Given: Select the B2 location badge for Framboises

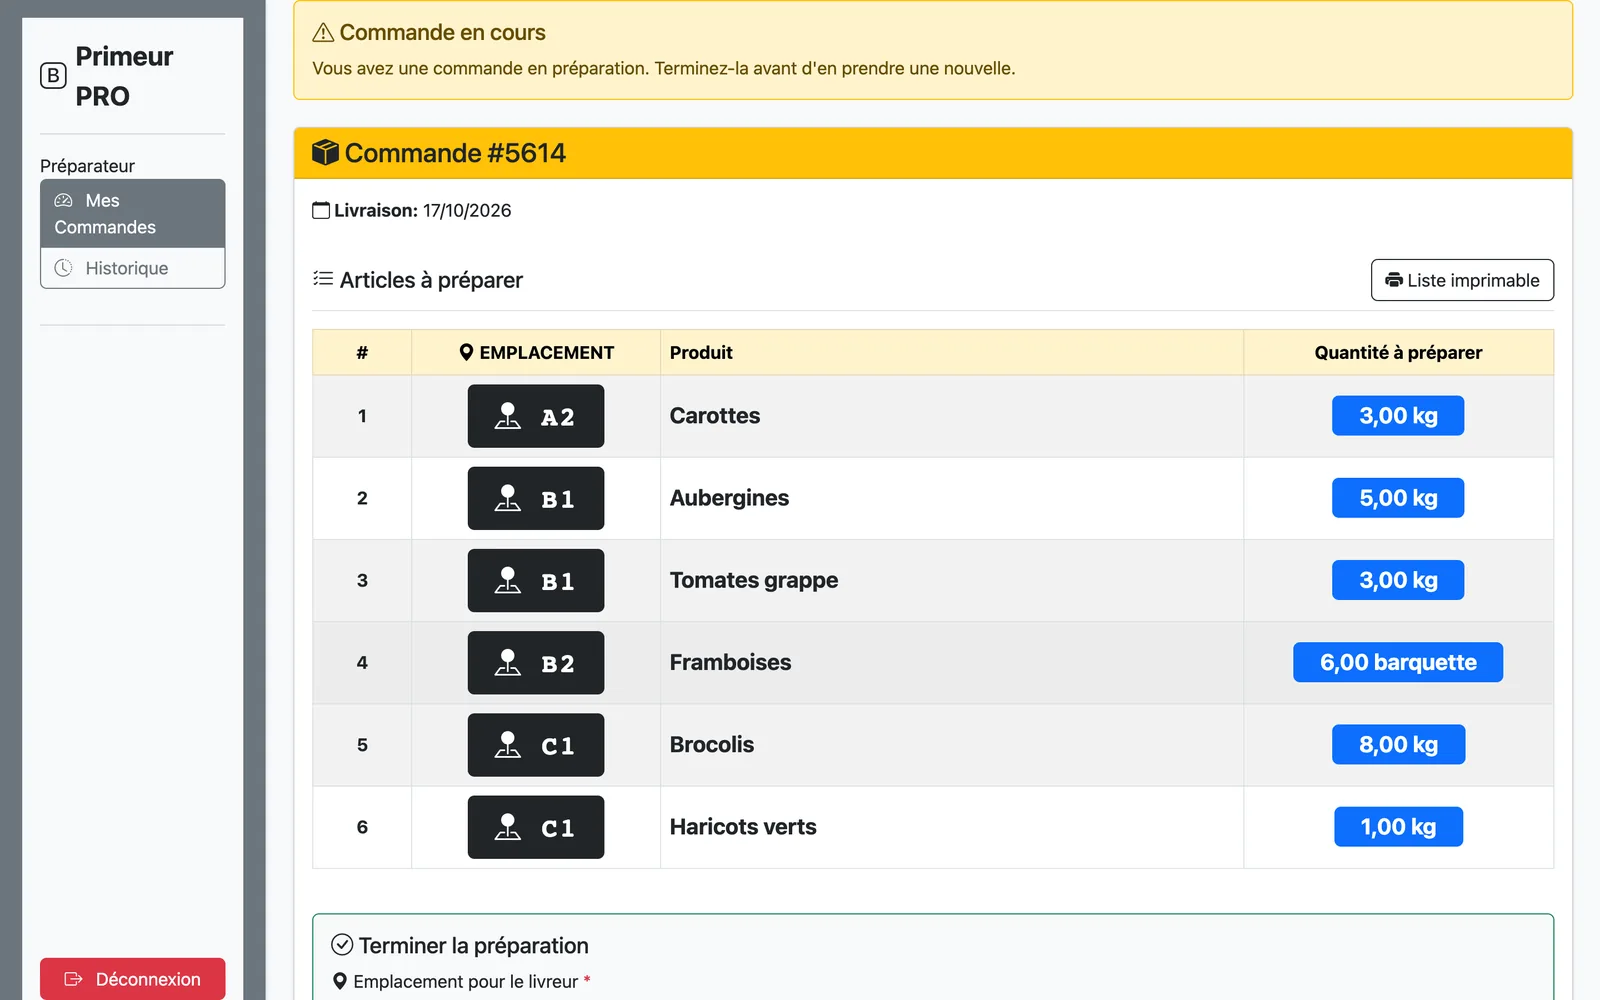Looking at the screenshot, I should click(536, 663).
